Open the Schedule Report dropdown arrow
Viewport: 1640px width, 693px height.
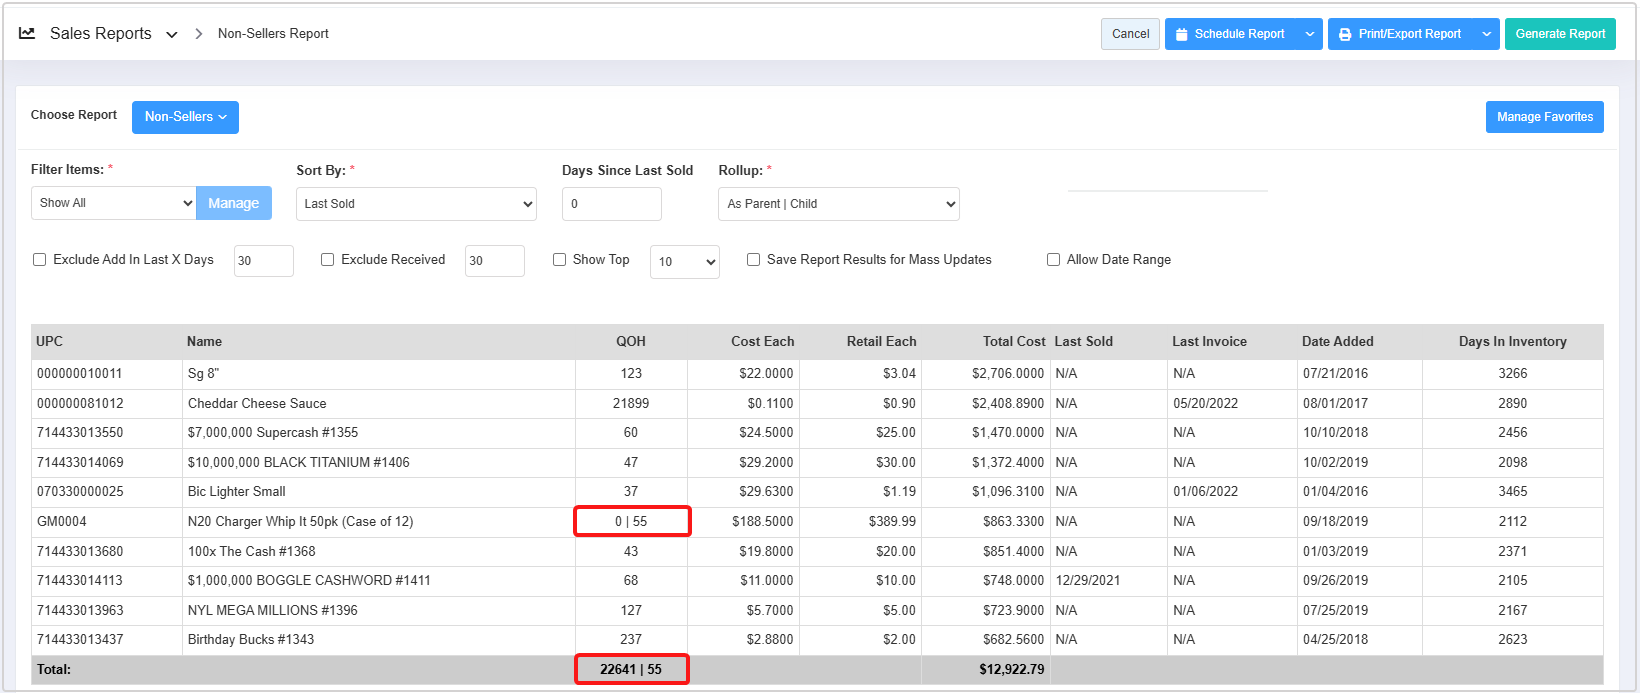click(1310, 34)
